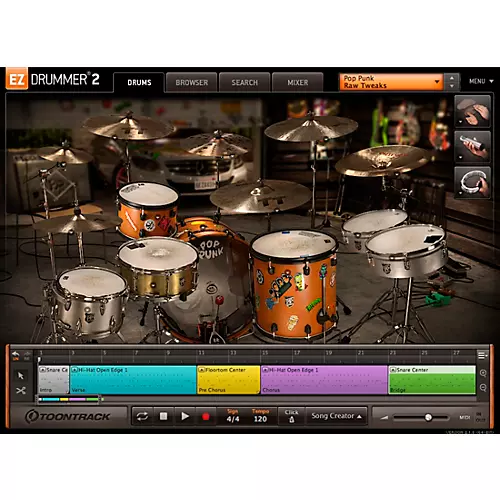Viewport: 500px width, 500px height.
Task: Click the Tempo 120 field
Action: (x=260, y=416)
